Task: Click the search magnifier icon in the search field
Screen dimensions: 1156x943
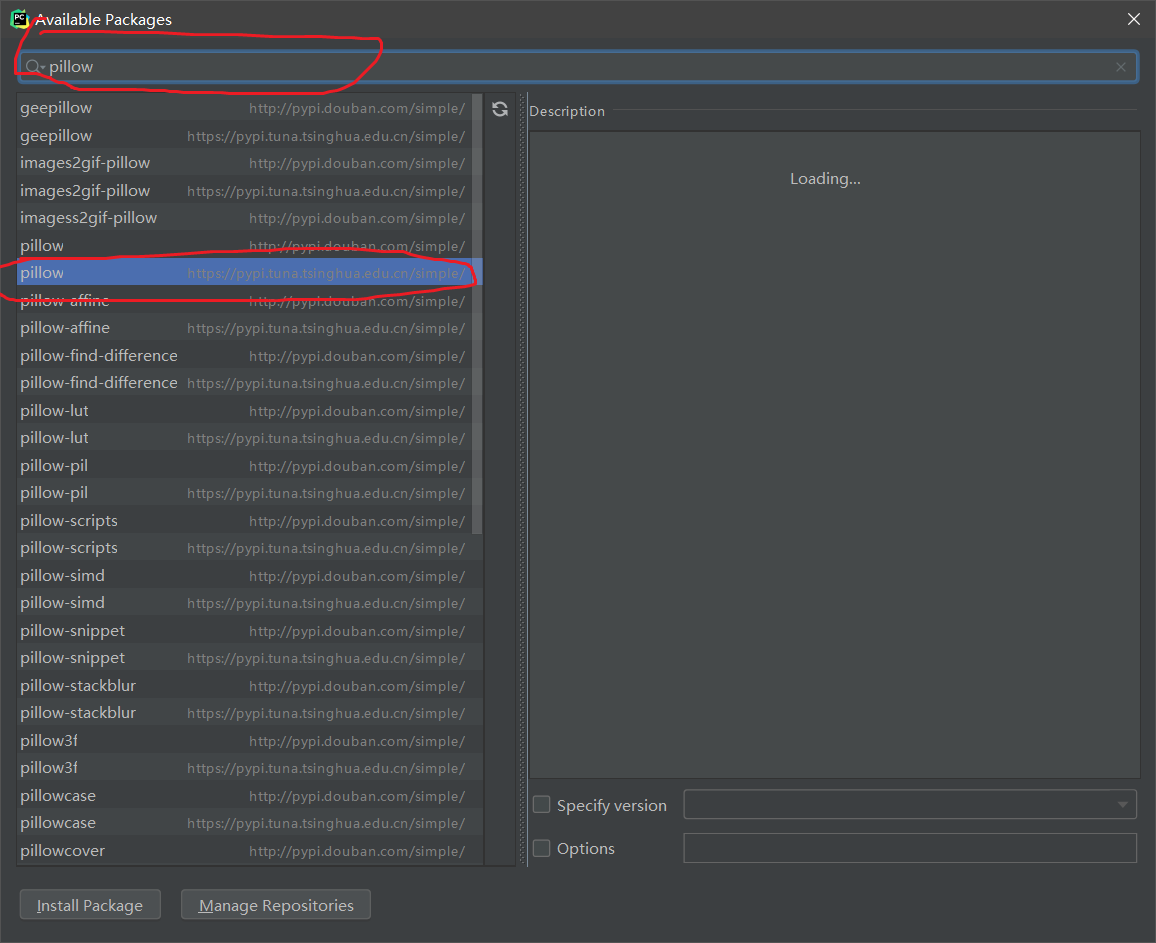Action: tap(33, 67)
